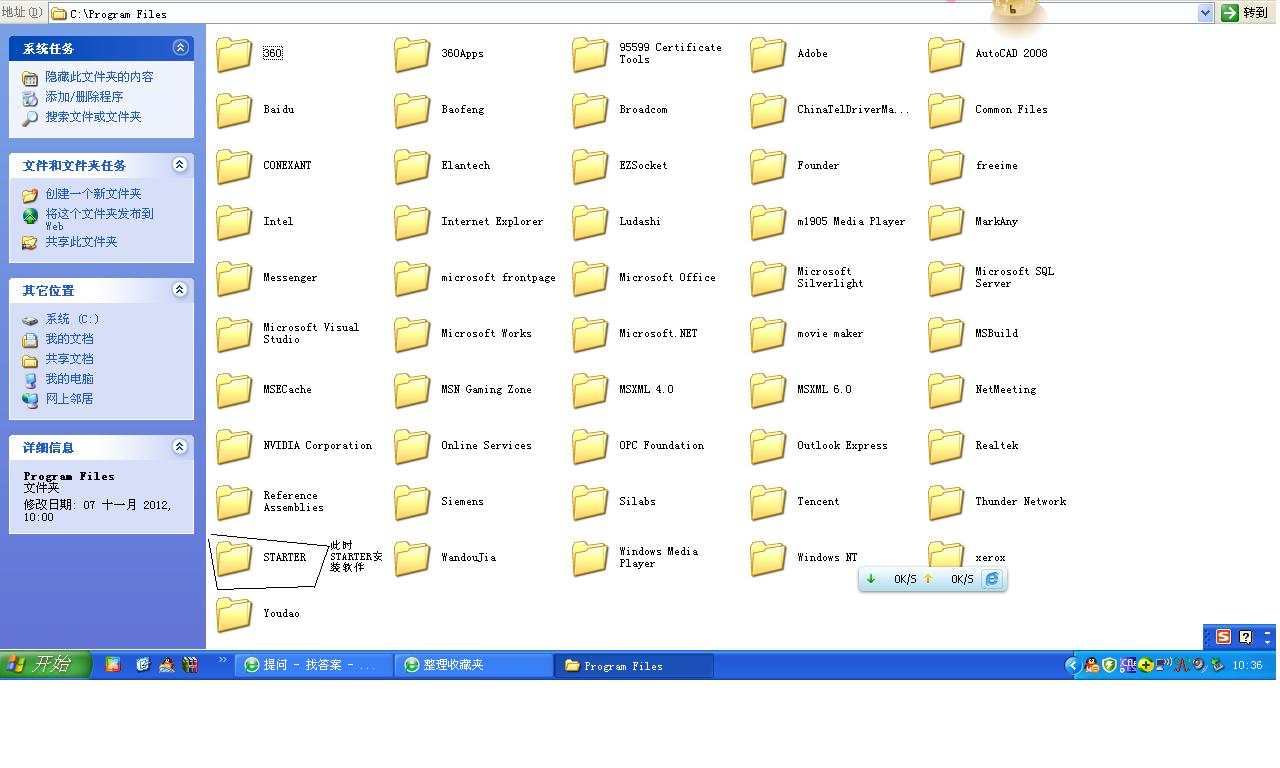The height and width of the screenshot is (768, 1280).
Task: Click the 转到 go button
Action: click(x=1245, y=13)
